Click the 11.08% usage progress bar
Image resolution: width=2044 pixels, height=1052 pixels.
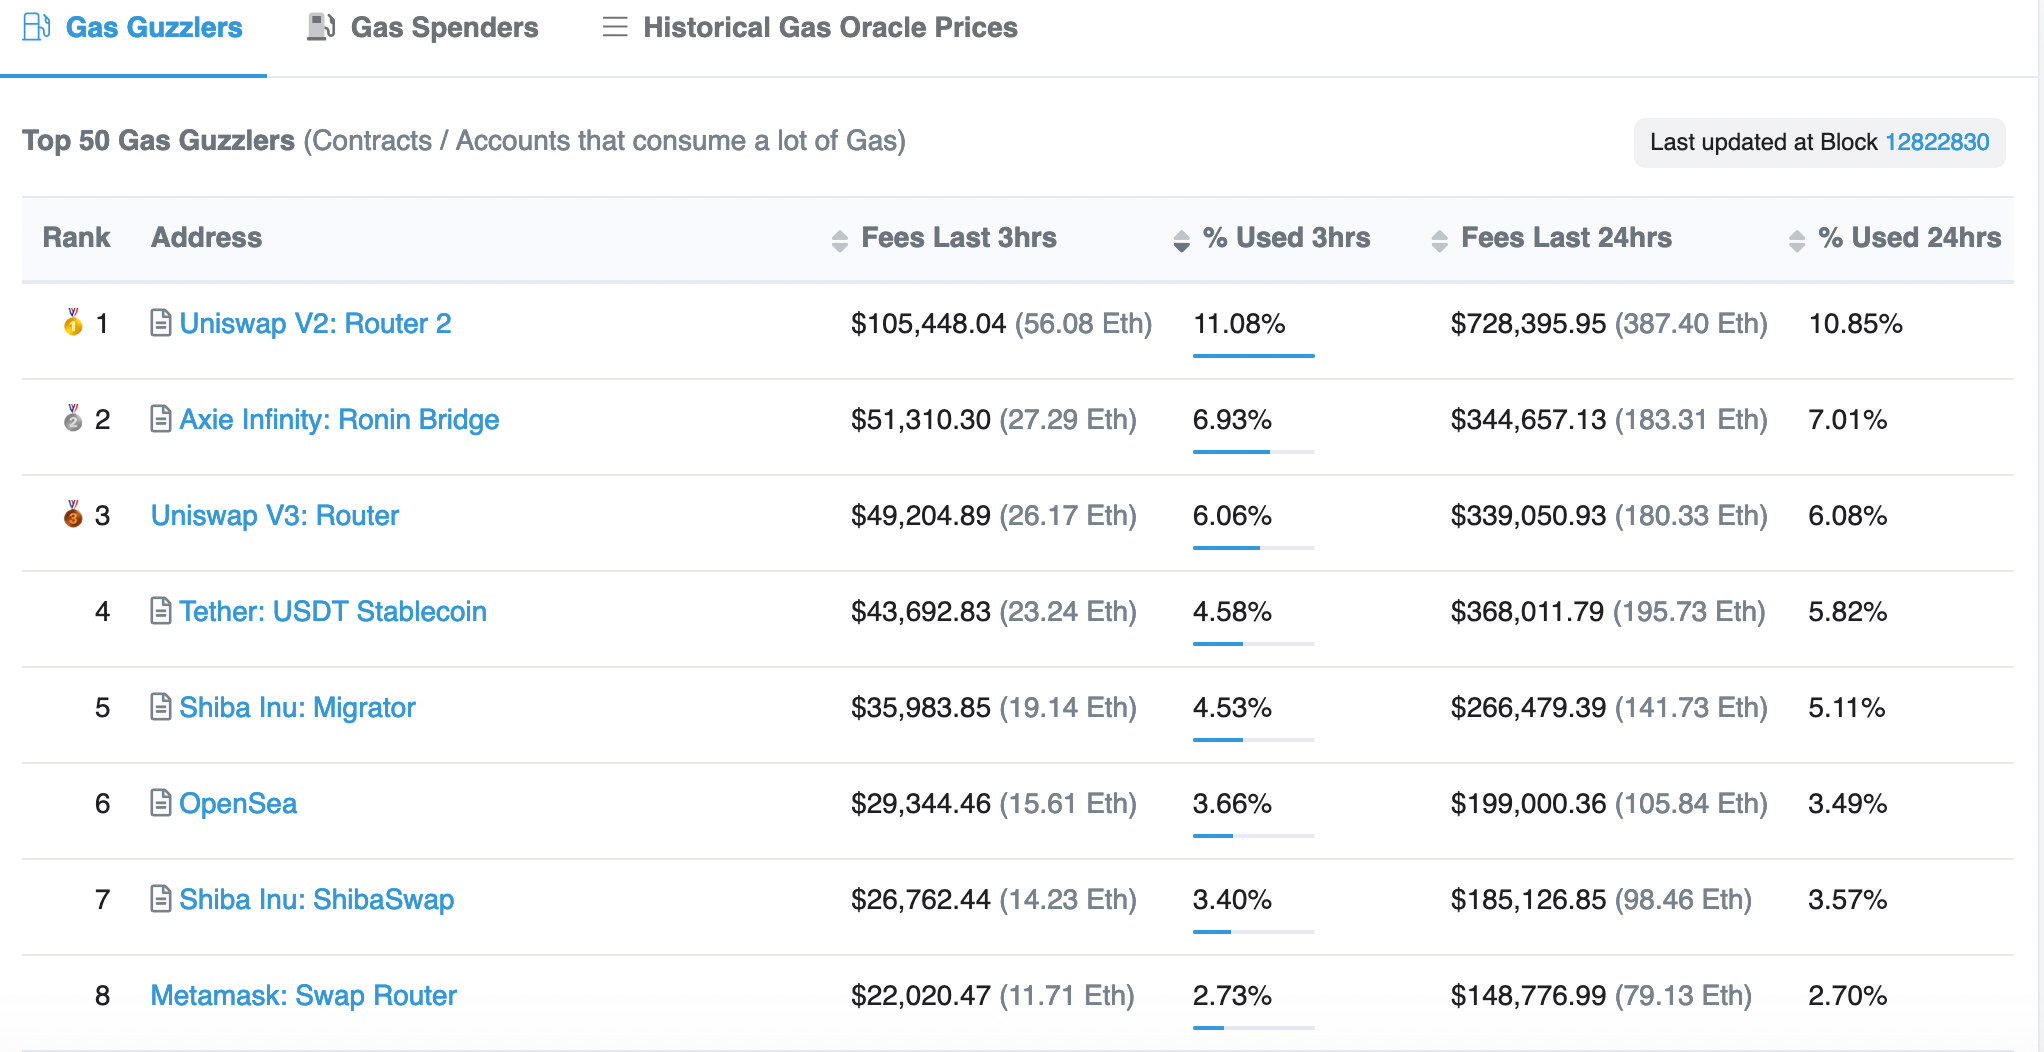pos(1253,355)
